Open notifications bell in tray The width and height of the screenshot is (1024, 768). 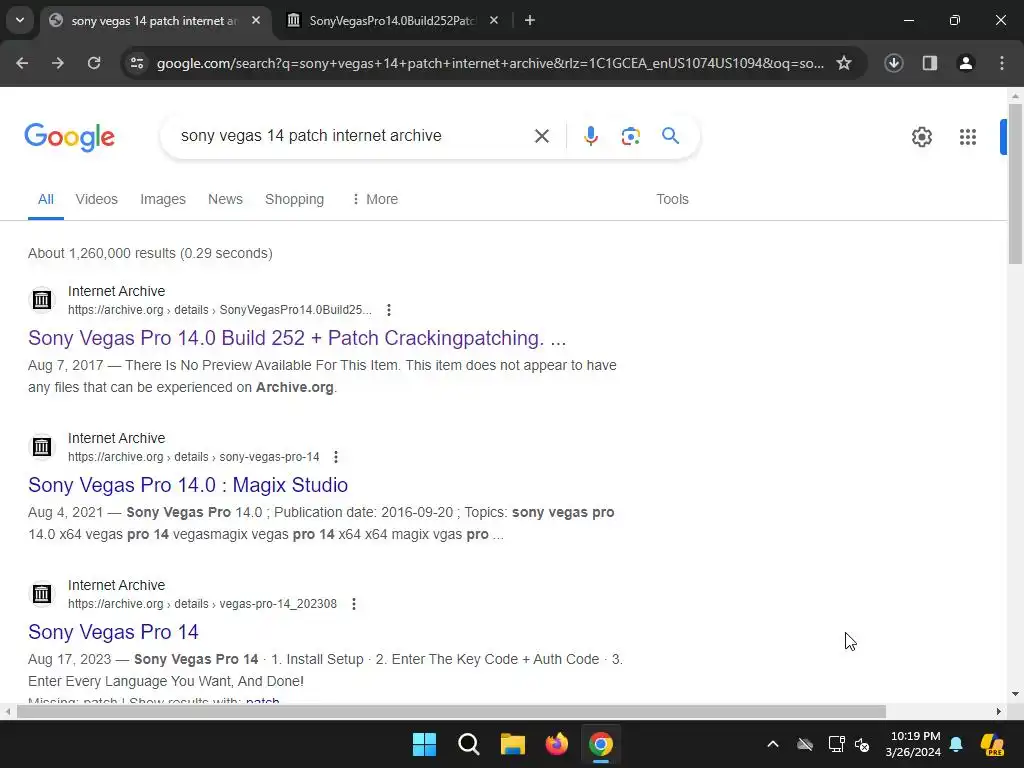(956, 744)
